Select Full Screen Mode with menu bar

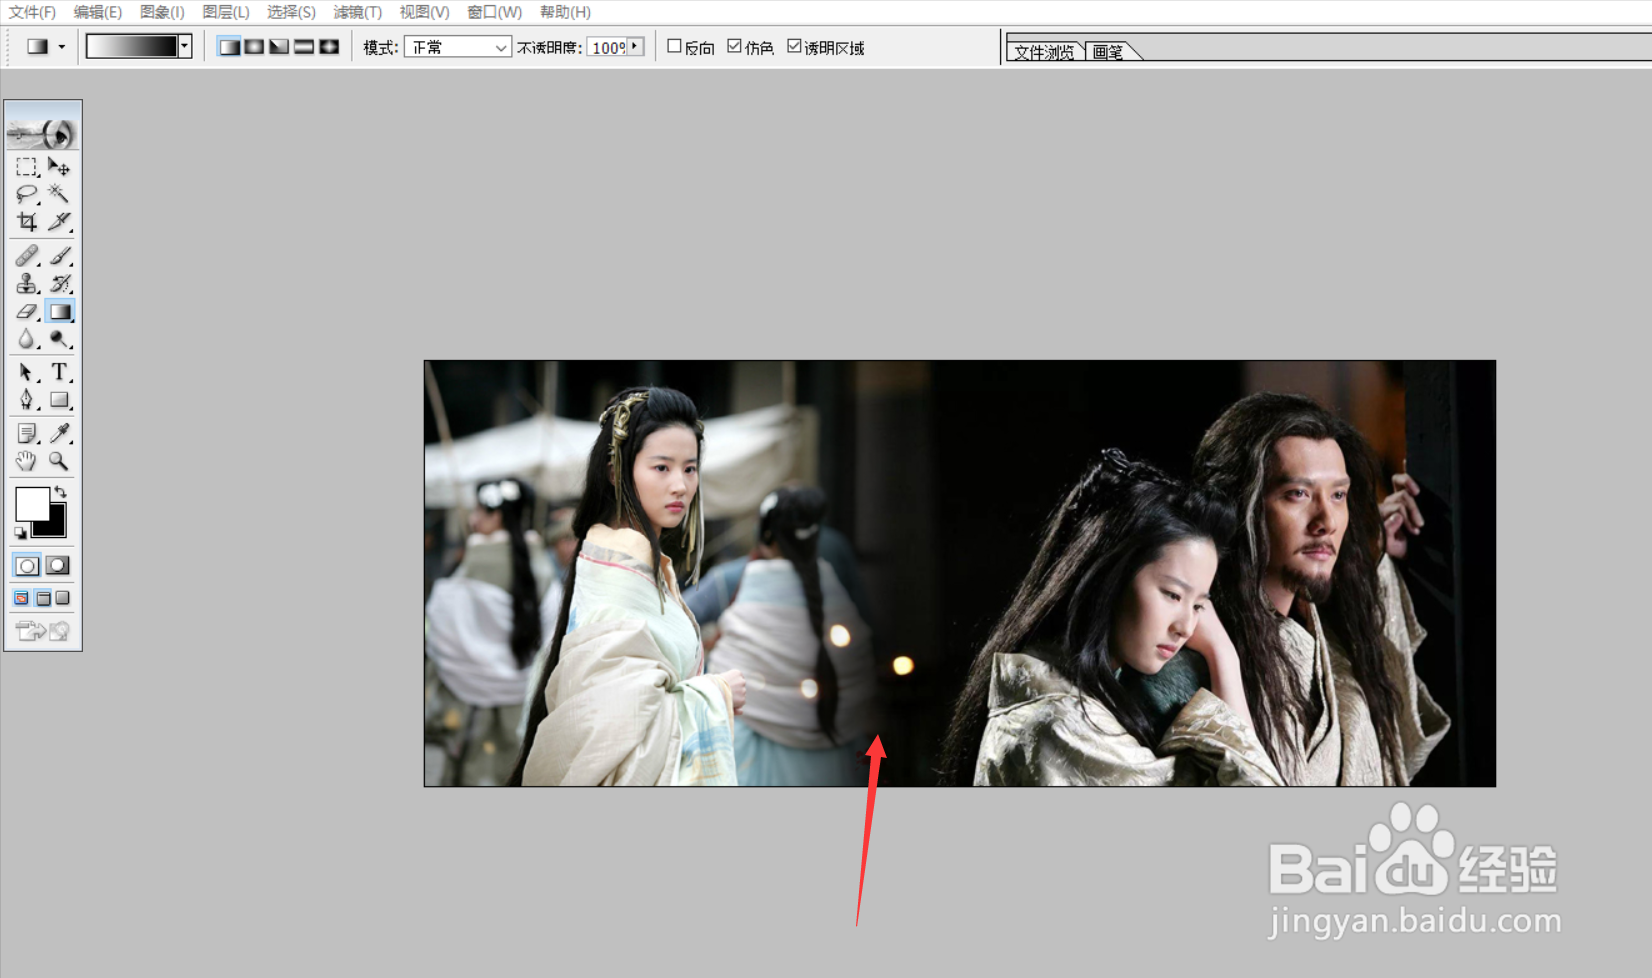tap(43, 598)
